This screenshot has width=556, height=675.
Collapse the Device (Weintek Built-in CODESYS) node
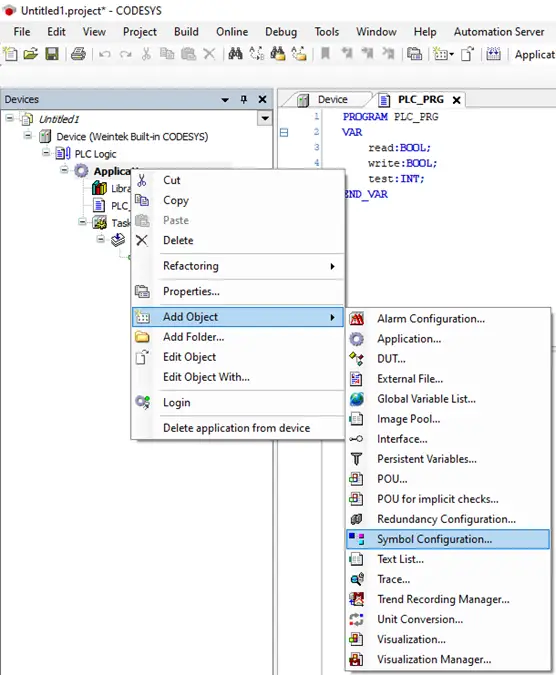coord(28,135)
